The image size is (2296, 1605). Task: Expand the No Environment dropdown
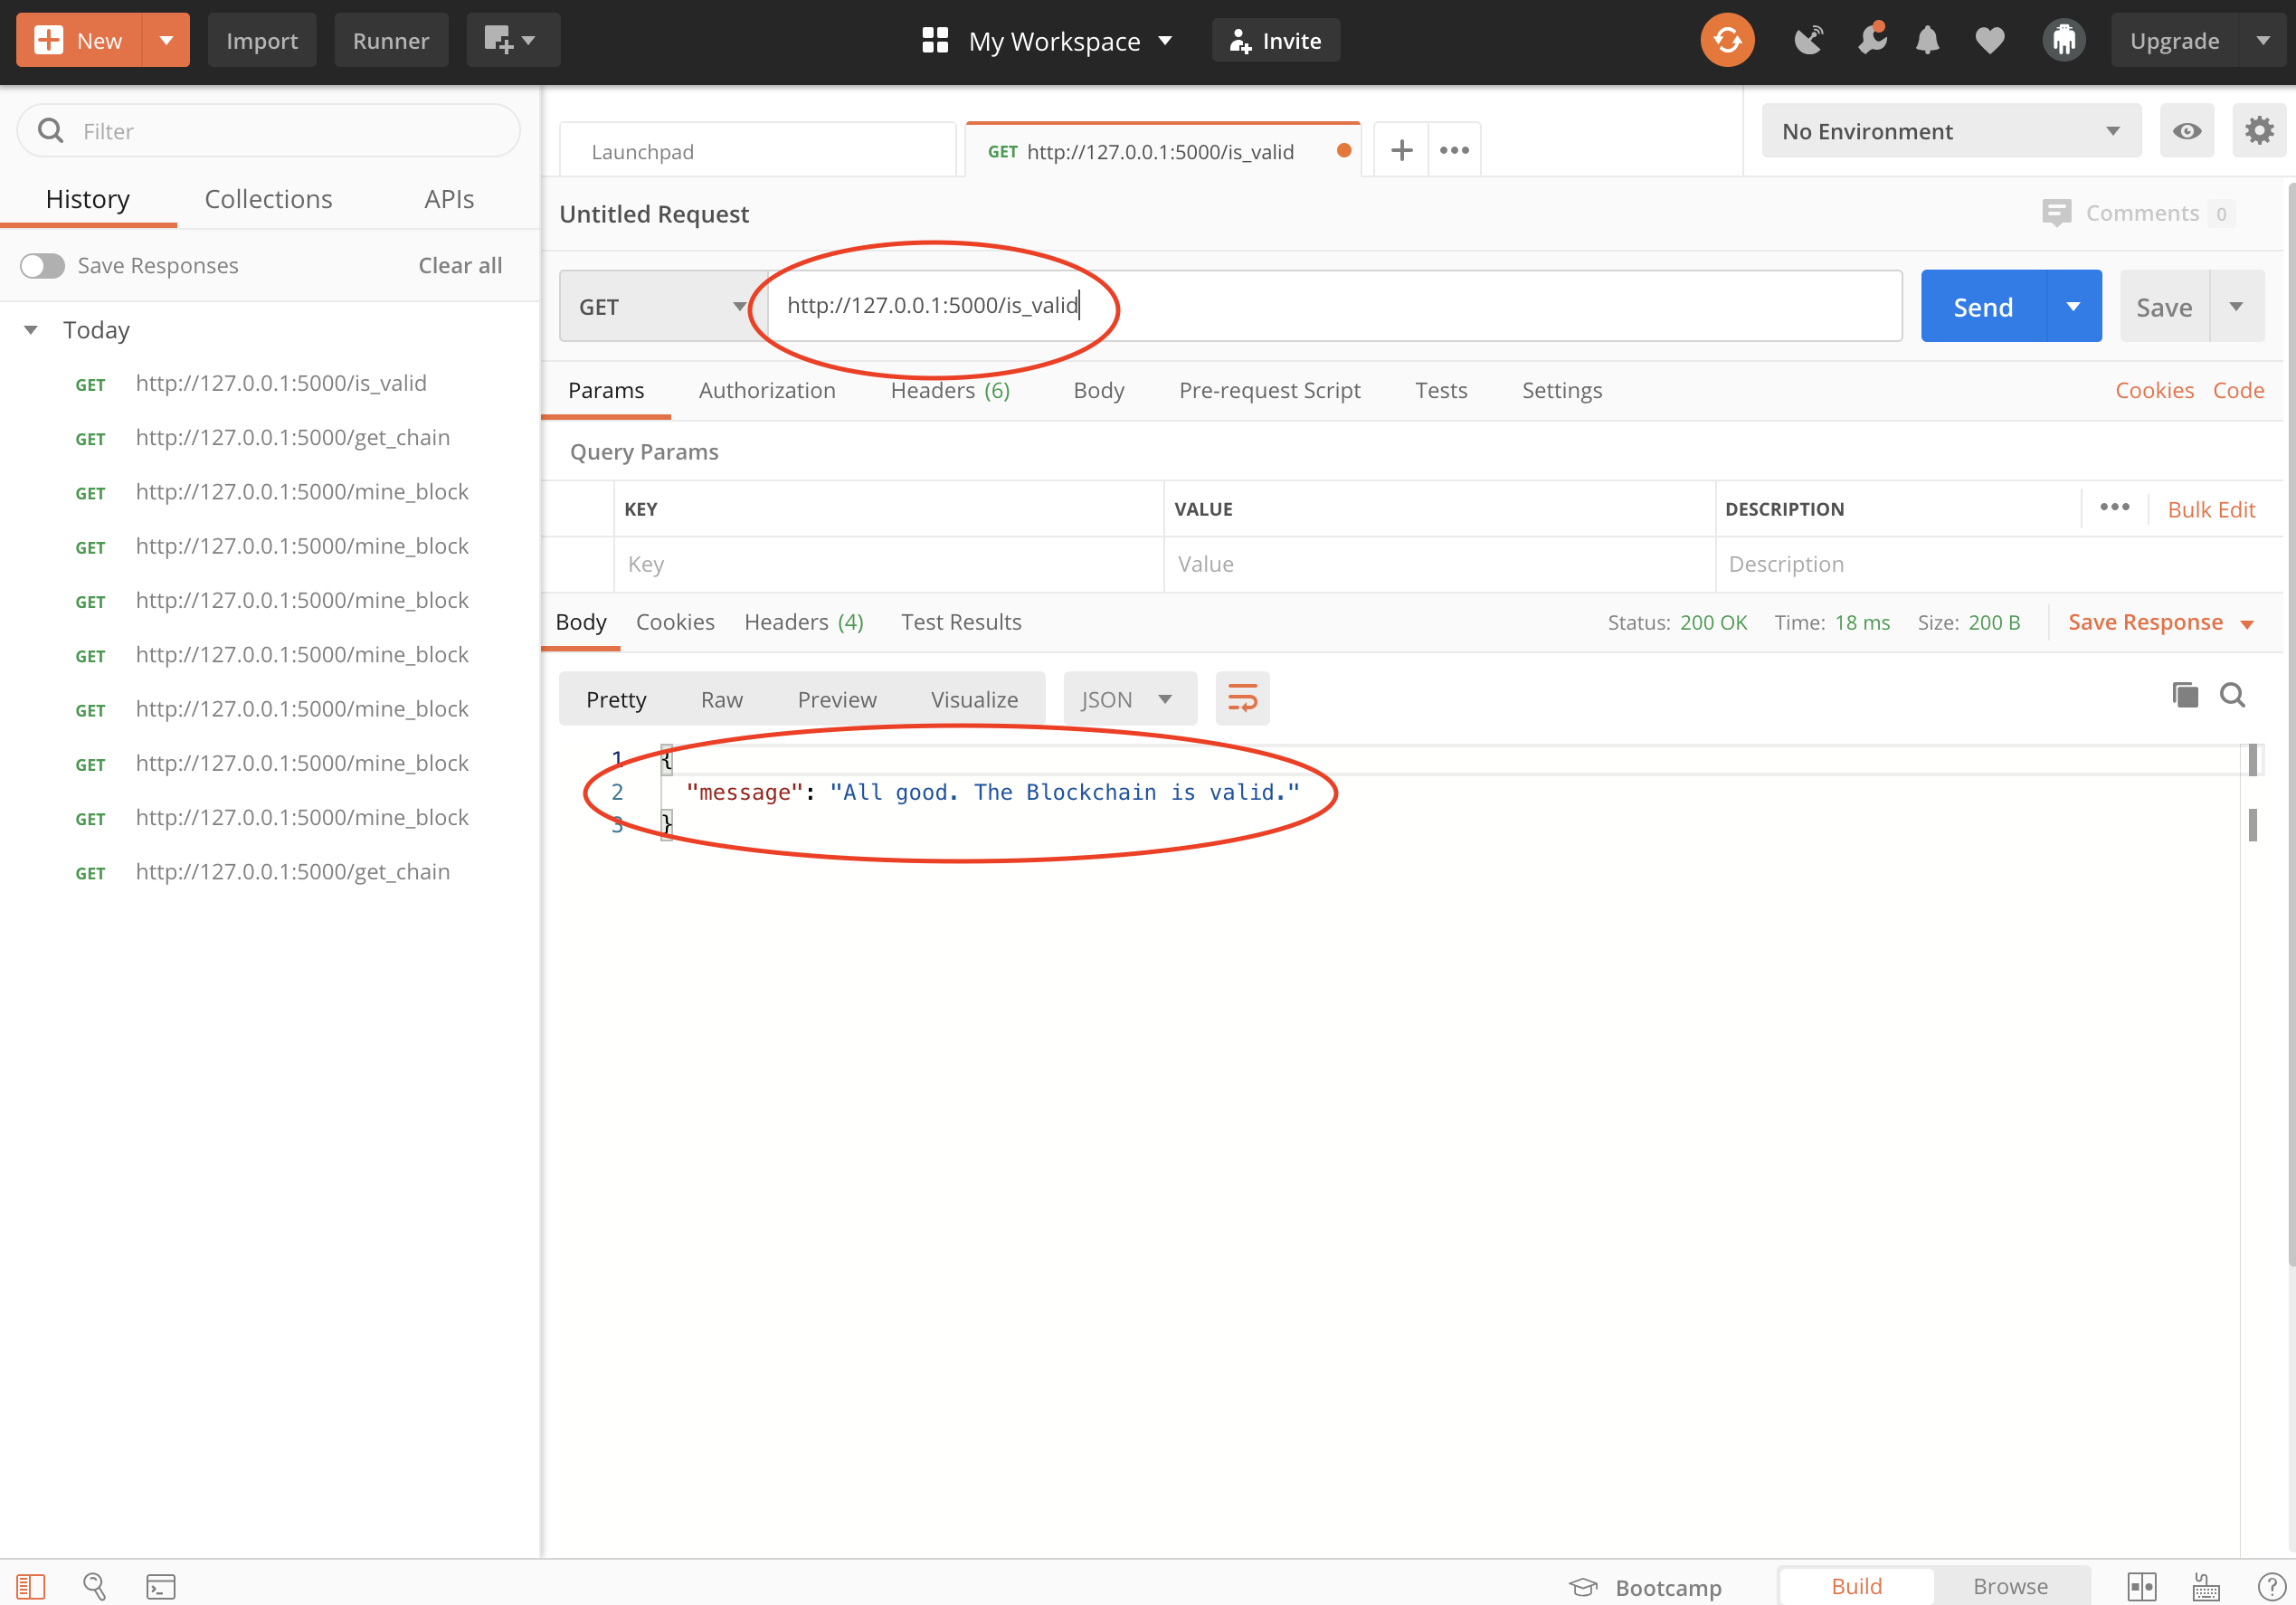coord(1950,131)
